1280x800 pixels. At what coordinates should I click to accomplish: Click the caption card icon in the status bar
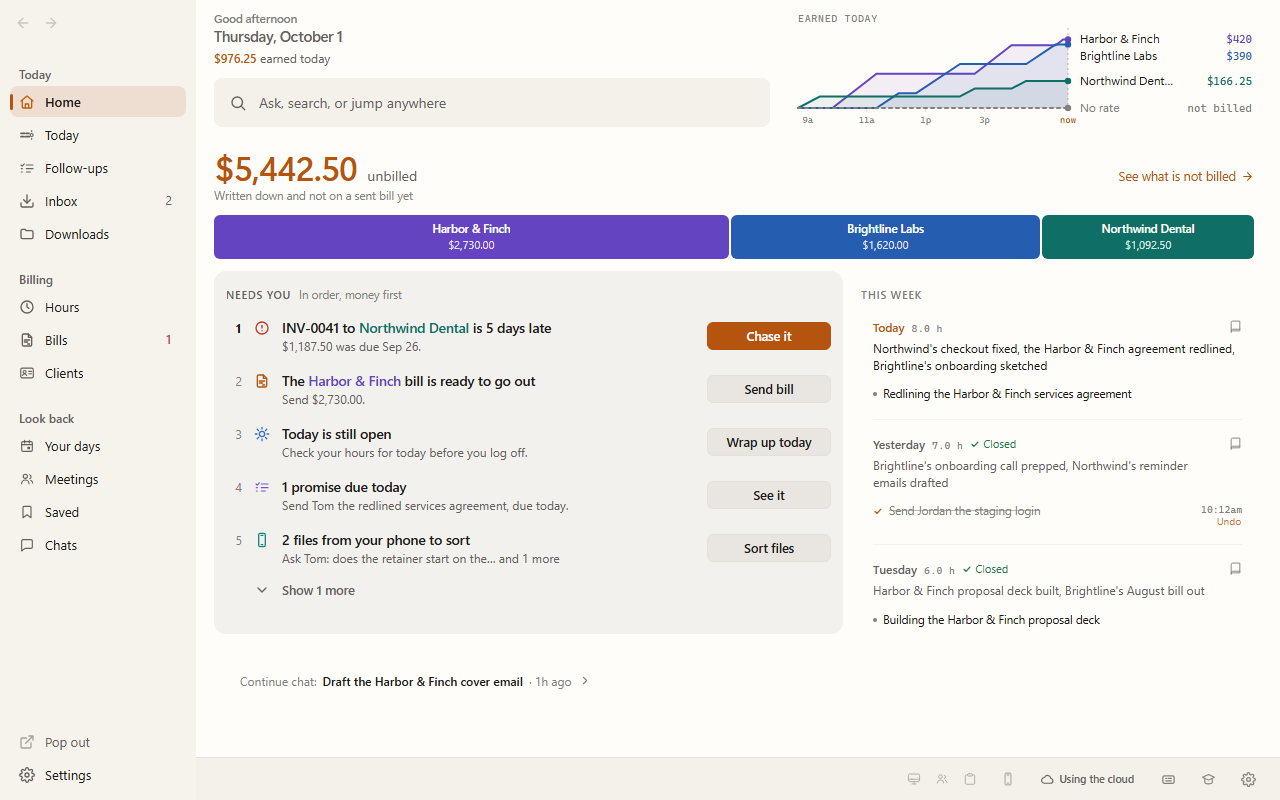click(x=1168, y=779)
